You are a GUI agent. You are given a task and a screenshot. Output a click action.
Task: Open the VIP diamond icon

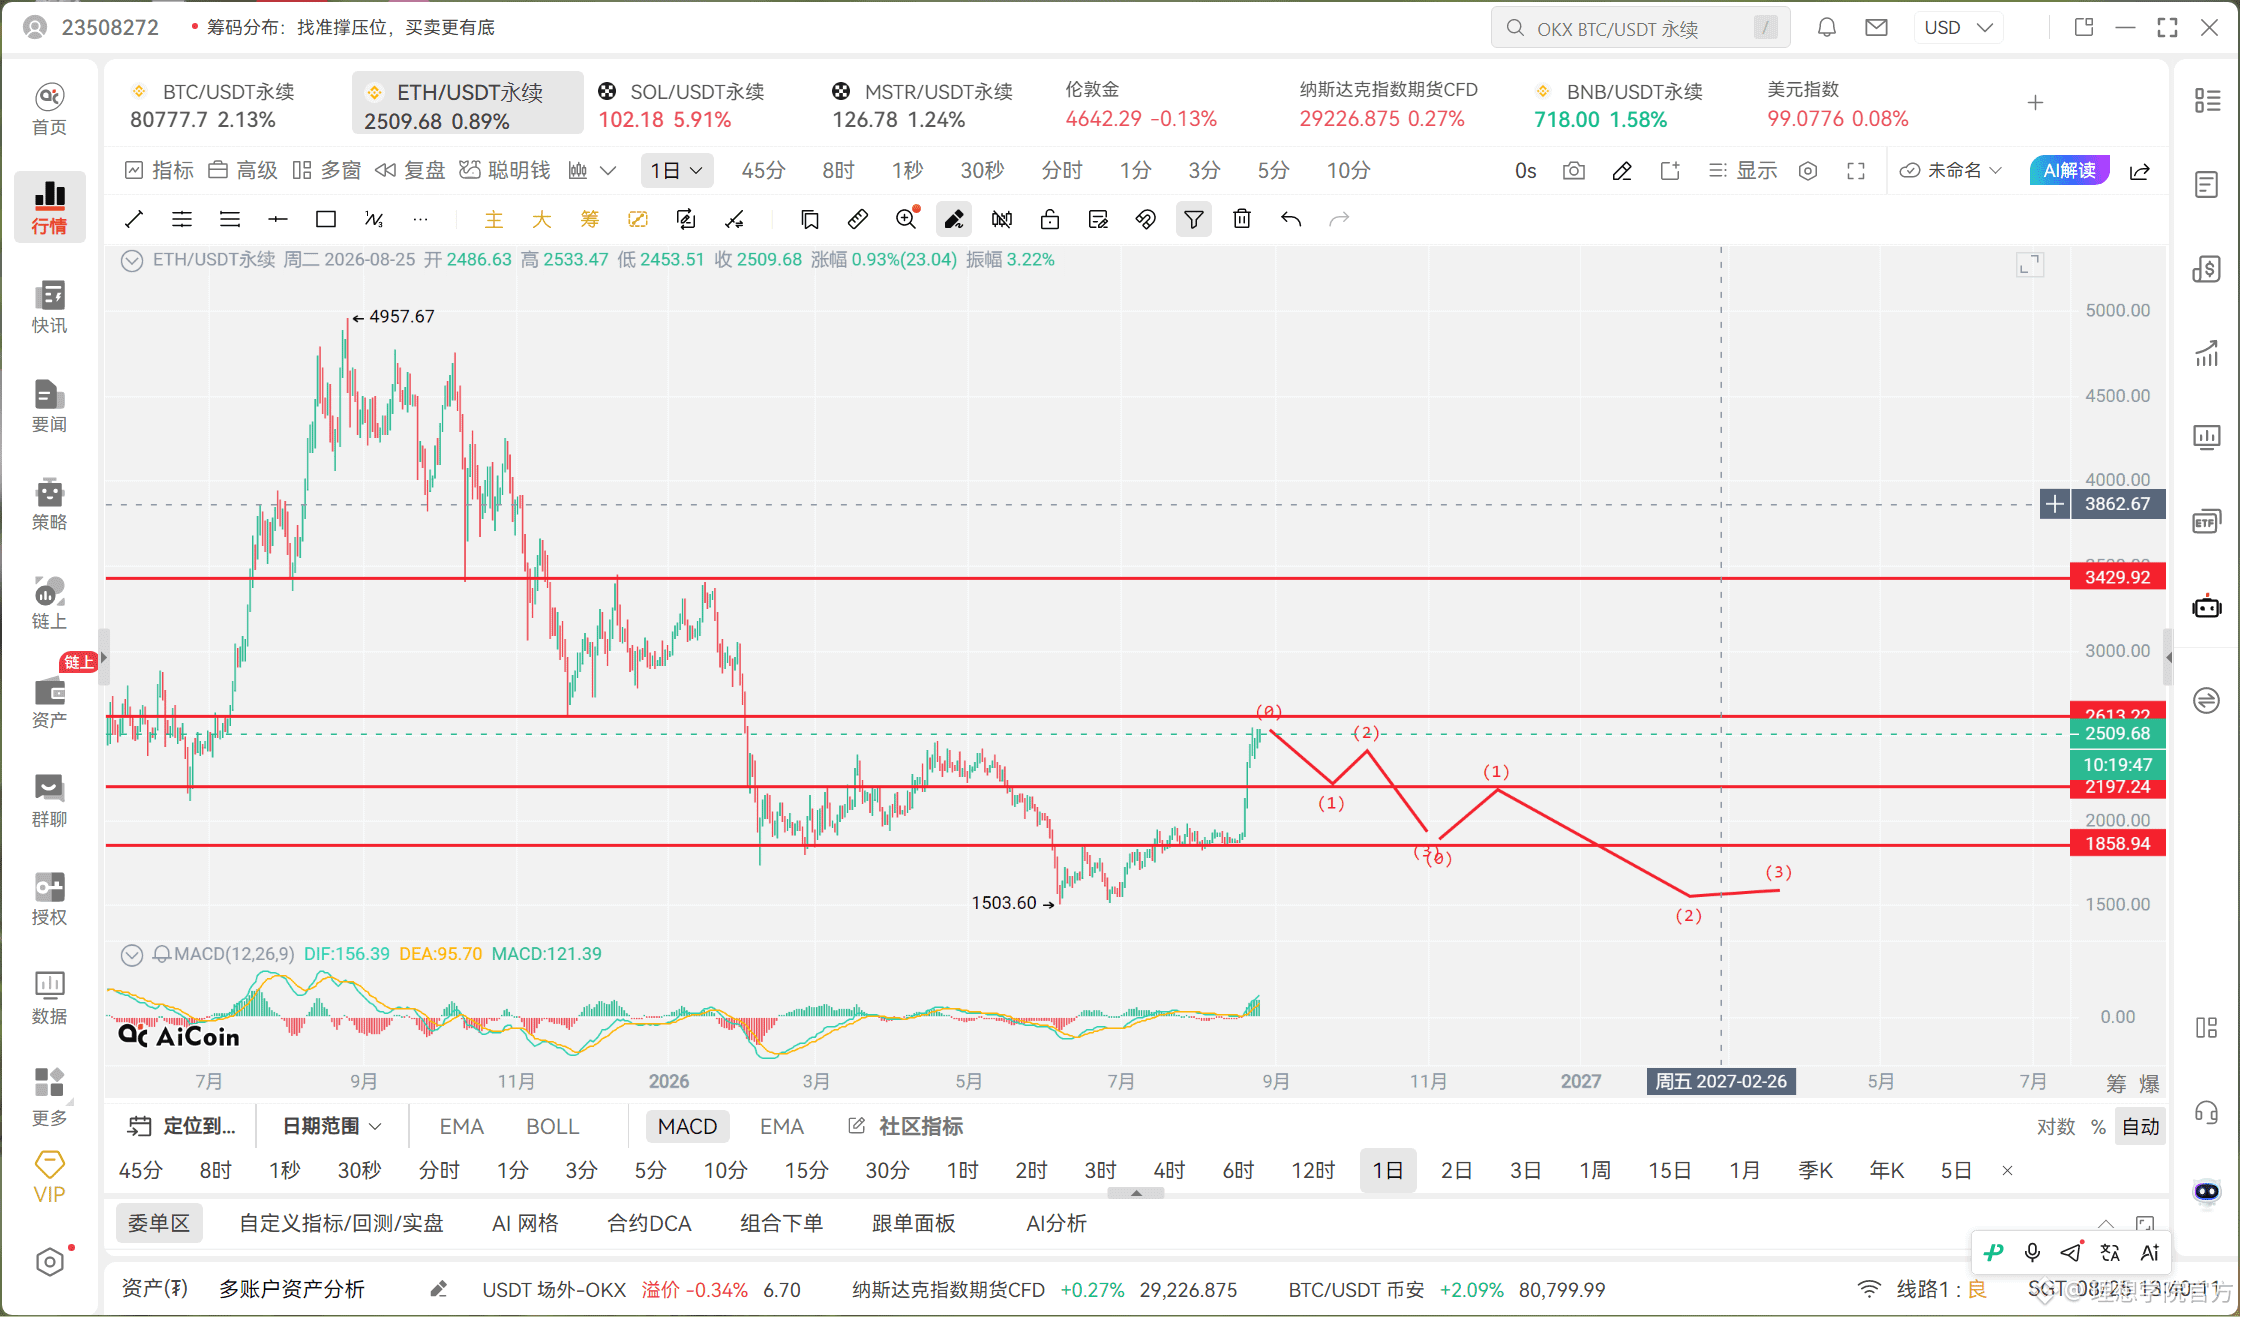[49, 1177]
